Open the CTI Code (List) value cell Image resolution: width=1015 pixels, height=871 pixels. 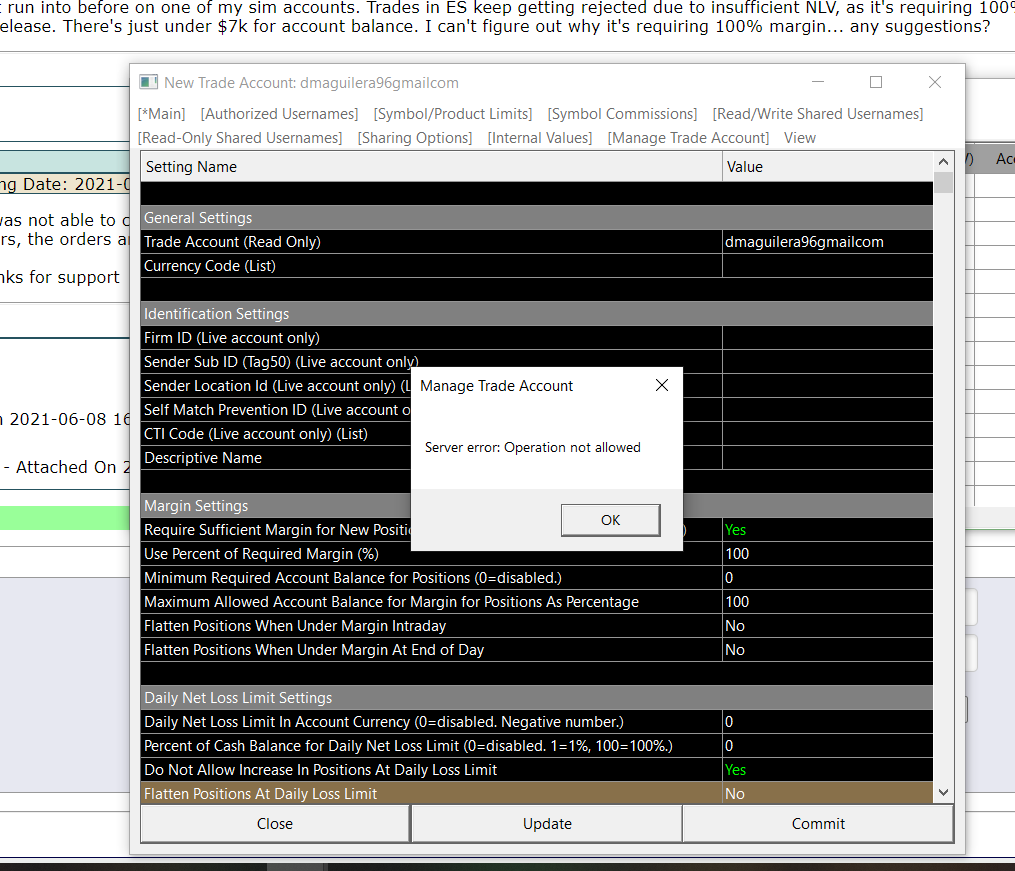[828, 434]
